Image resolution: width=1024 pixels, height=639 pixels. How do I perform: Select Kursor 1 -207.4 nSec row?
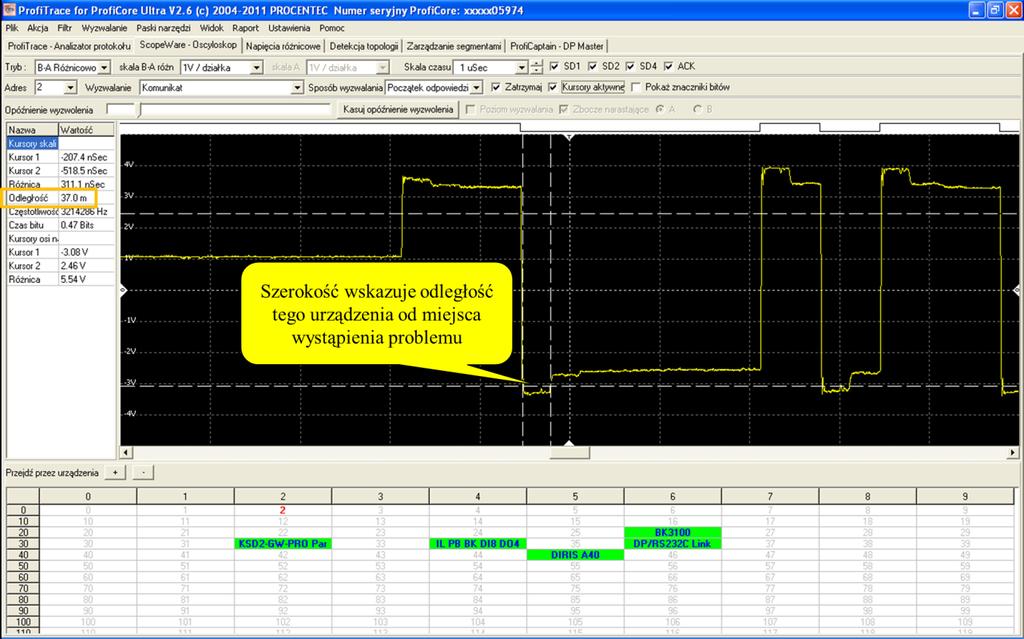click(61, 157)
